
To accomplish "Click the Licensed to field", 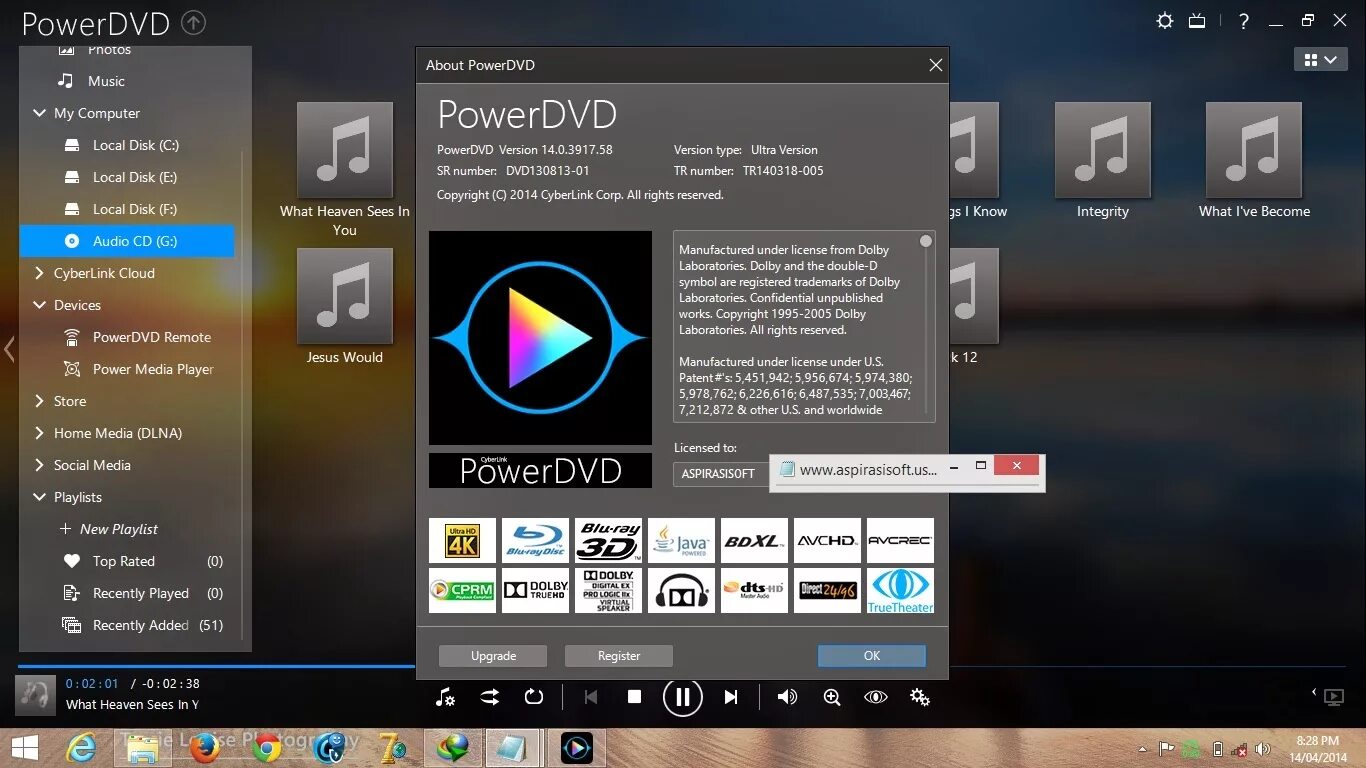I will tap(721, 474).
